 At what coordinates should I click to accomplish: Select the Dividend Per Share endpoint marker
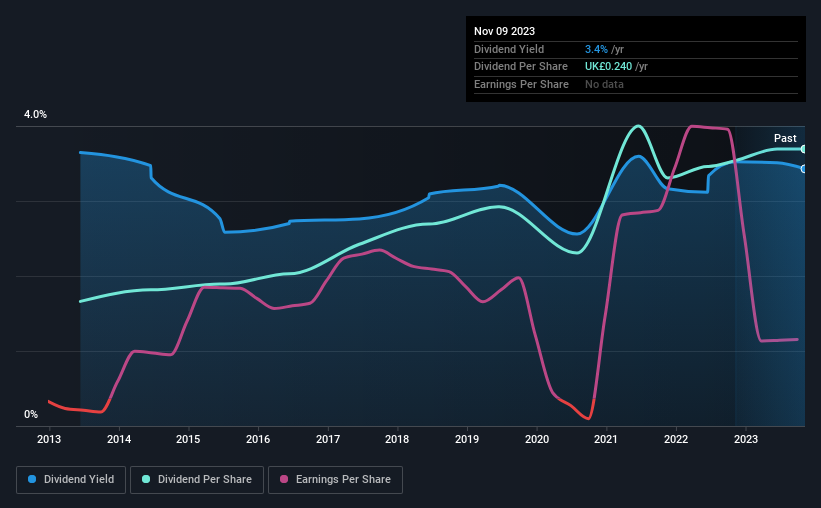coord(803,149)
